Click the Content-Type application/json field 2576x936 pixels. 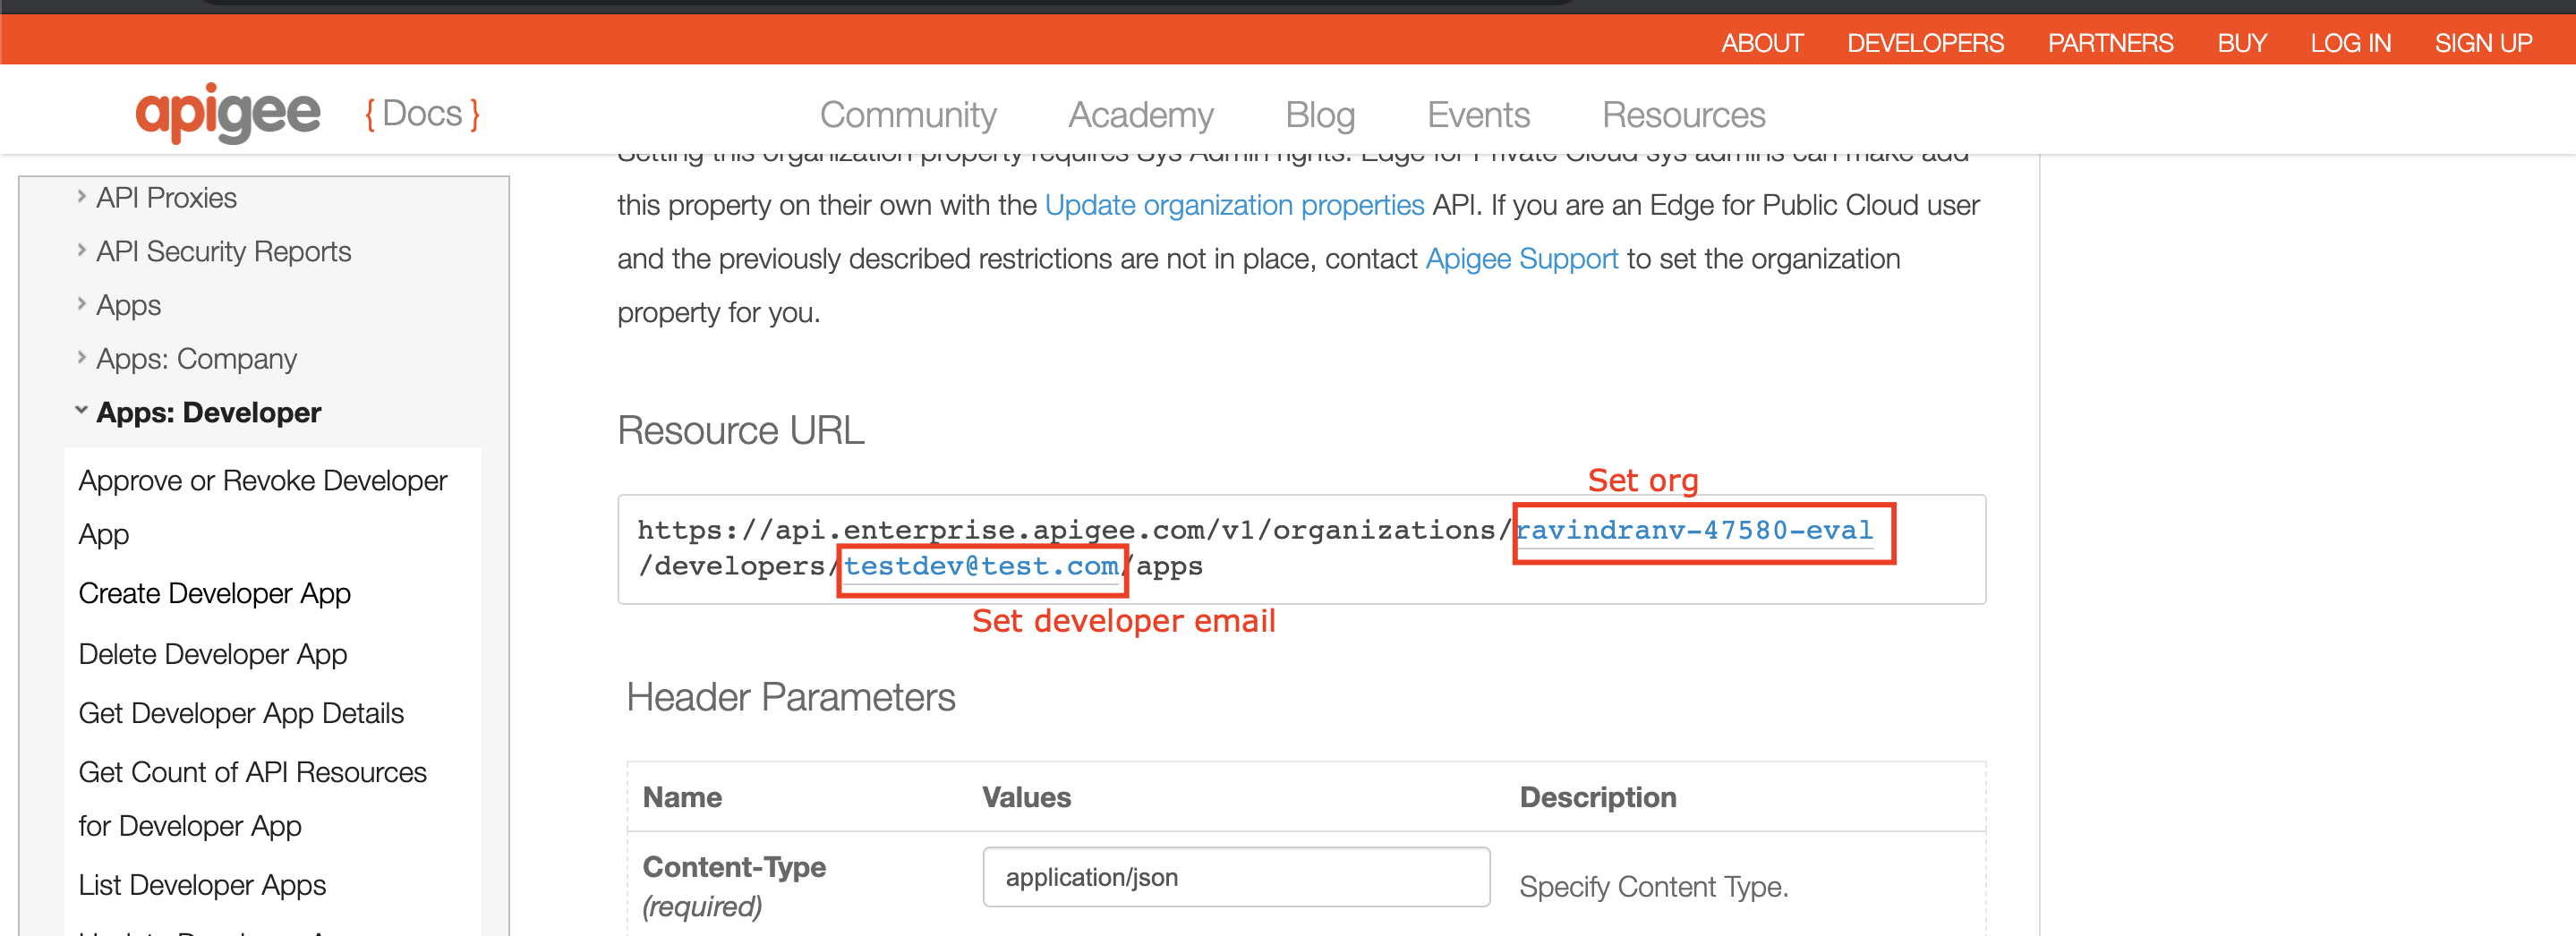point(1236,877)
